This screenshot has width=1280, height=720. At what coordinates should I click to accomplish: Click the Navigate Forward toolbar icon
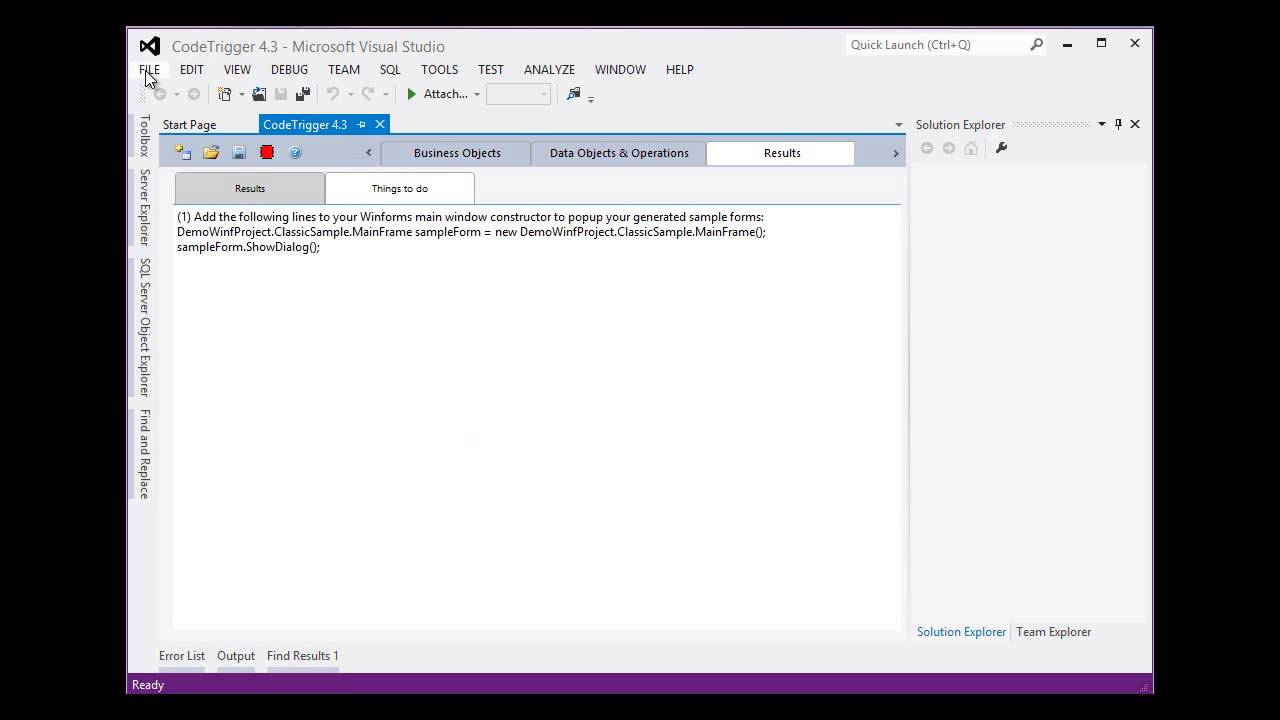click(194, 94)
